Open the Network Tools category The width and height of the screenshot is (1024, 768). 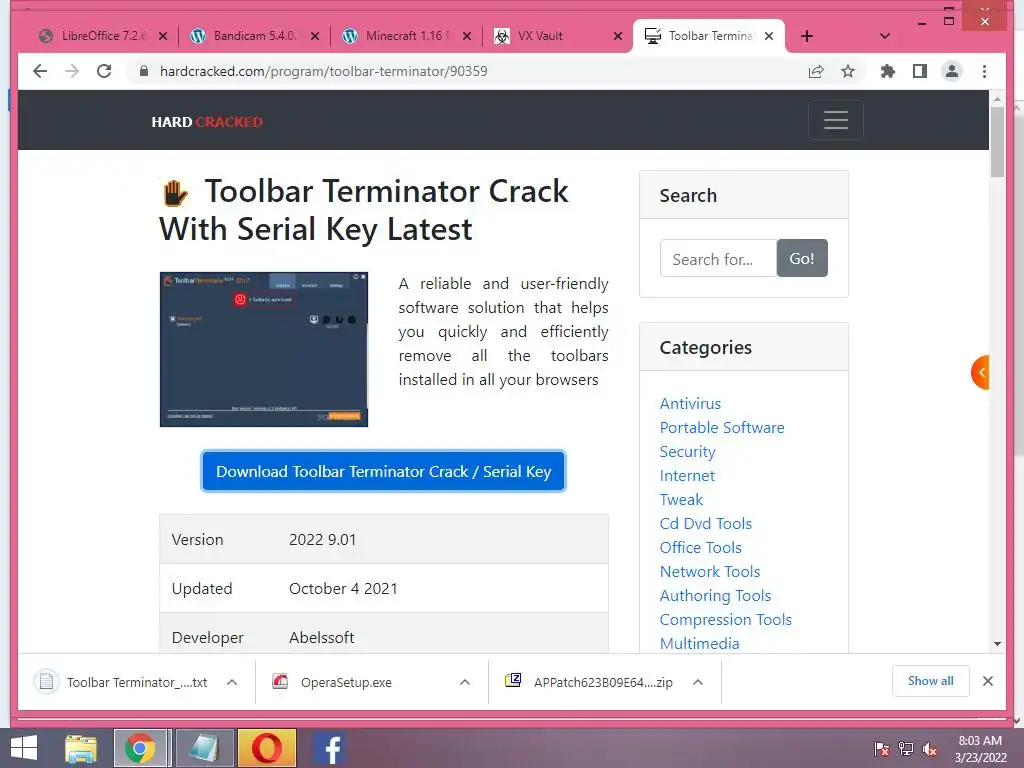pos(710,571)
